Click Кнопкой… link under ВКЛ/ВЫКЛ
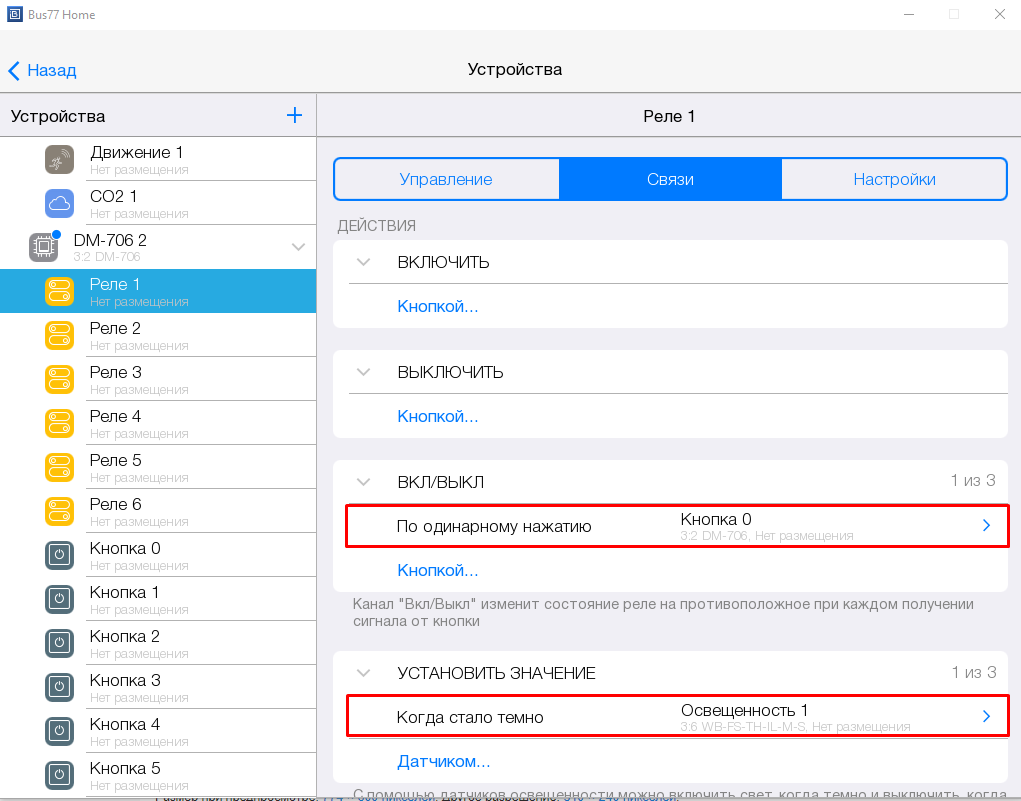The image size is (1021, 801). click(x=437, y=571)
